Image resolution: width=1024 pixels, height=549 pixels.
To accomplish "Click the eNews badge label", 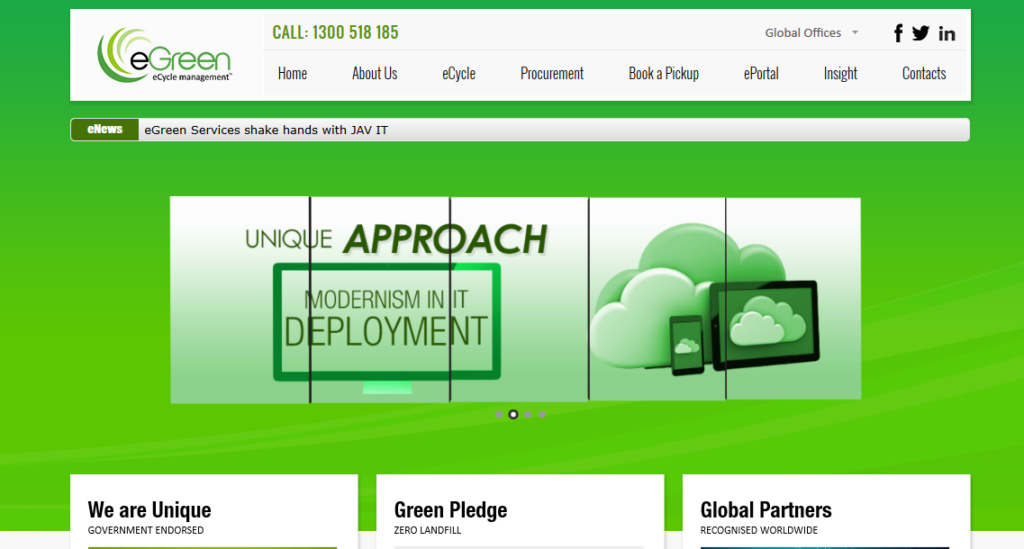I will pos(105,130).
